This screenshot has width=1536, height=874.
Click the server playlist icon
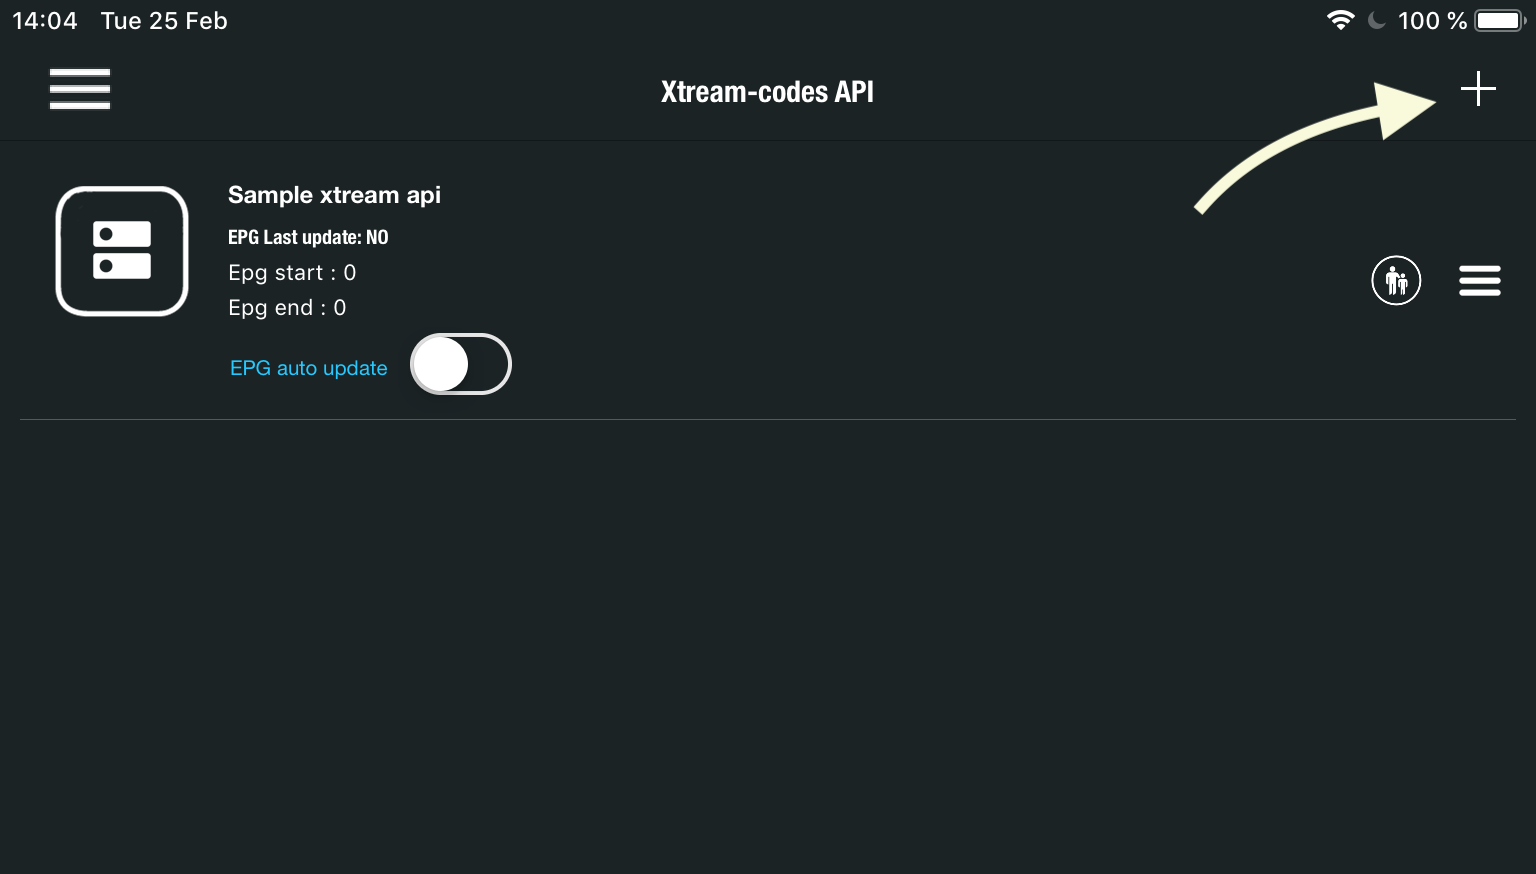(x=122, y=251)
